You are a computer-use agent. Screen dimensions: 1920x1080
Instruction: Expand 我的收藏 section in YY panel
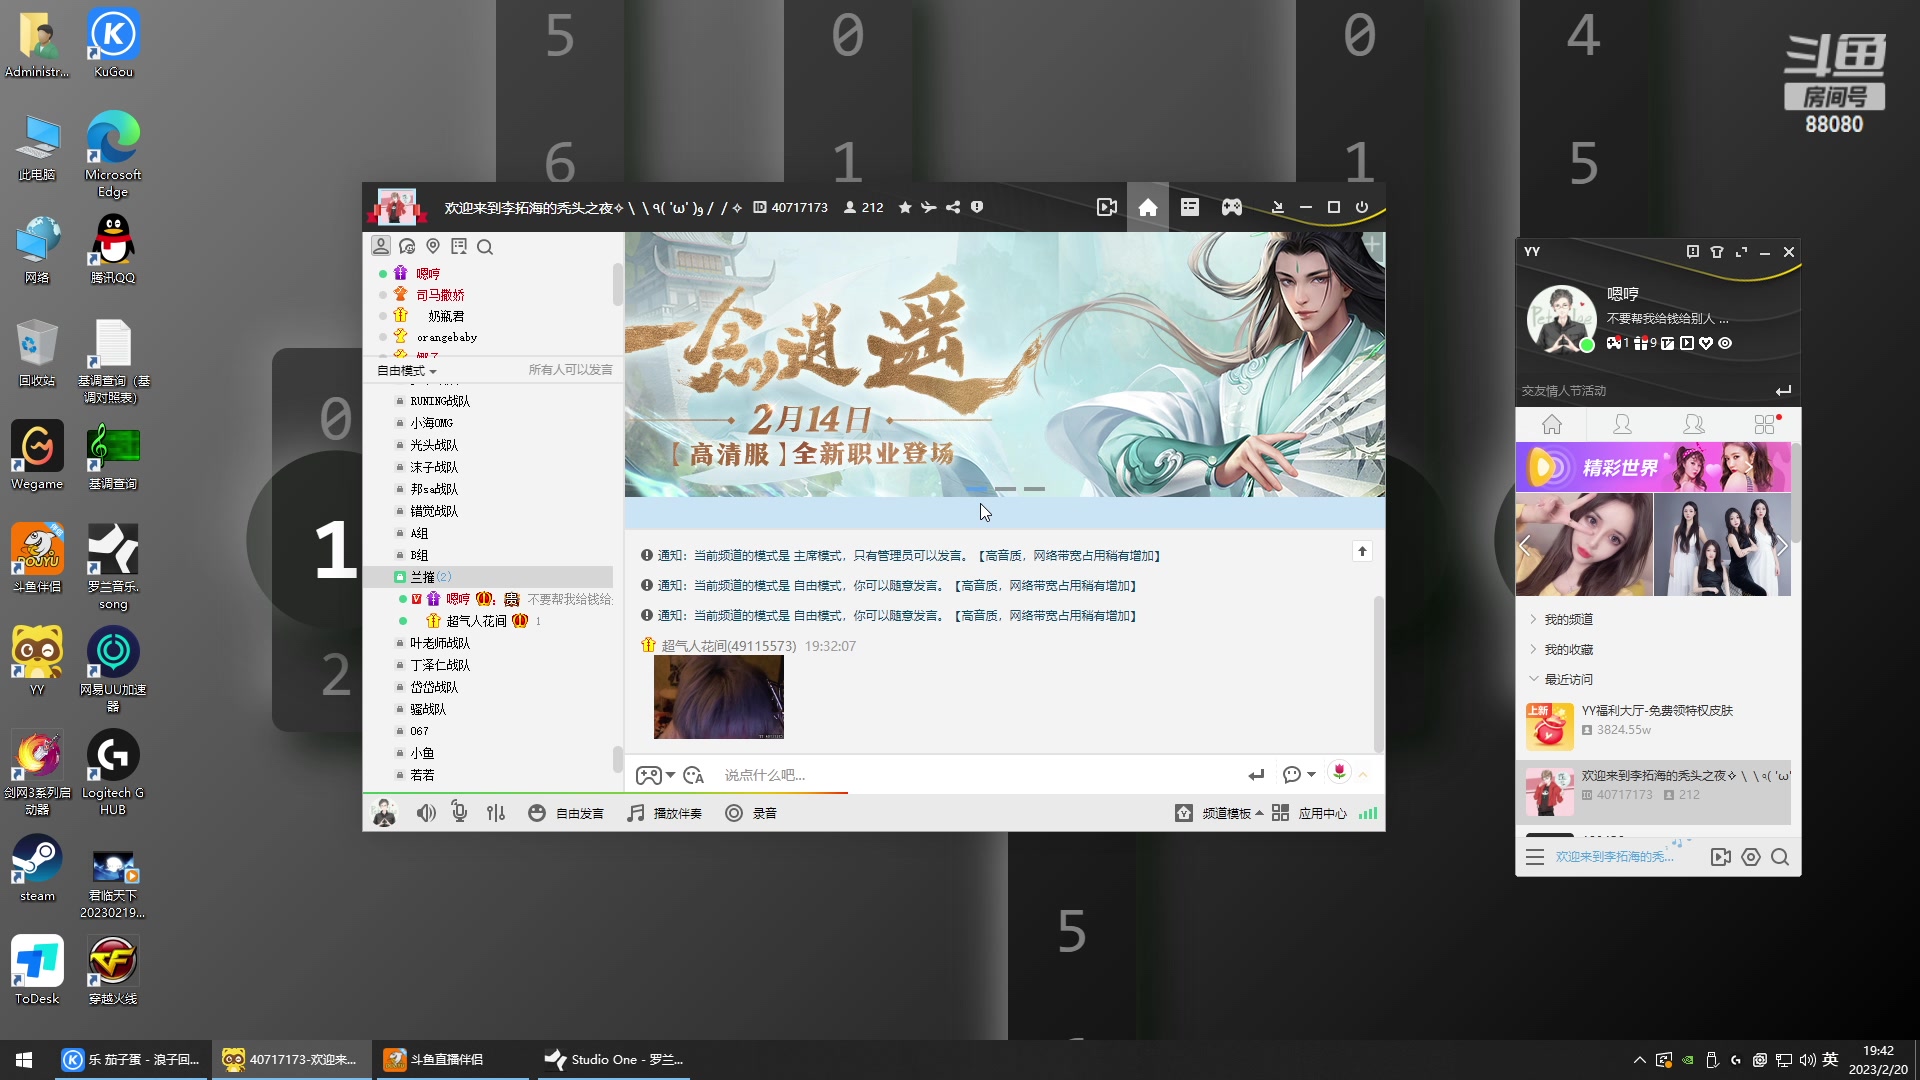[x=1568, y=649]
